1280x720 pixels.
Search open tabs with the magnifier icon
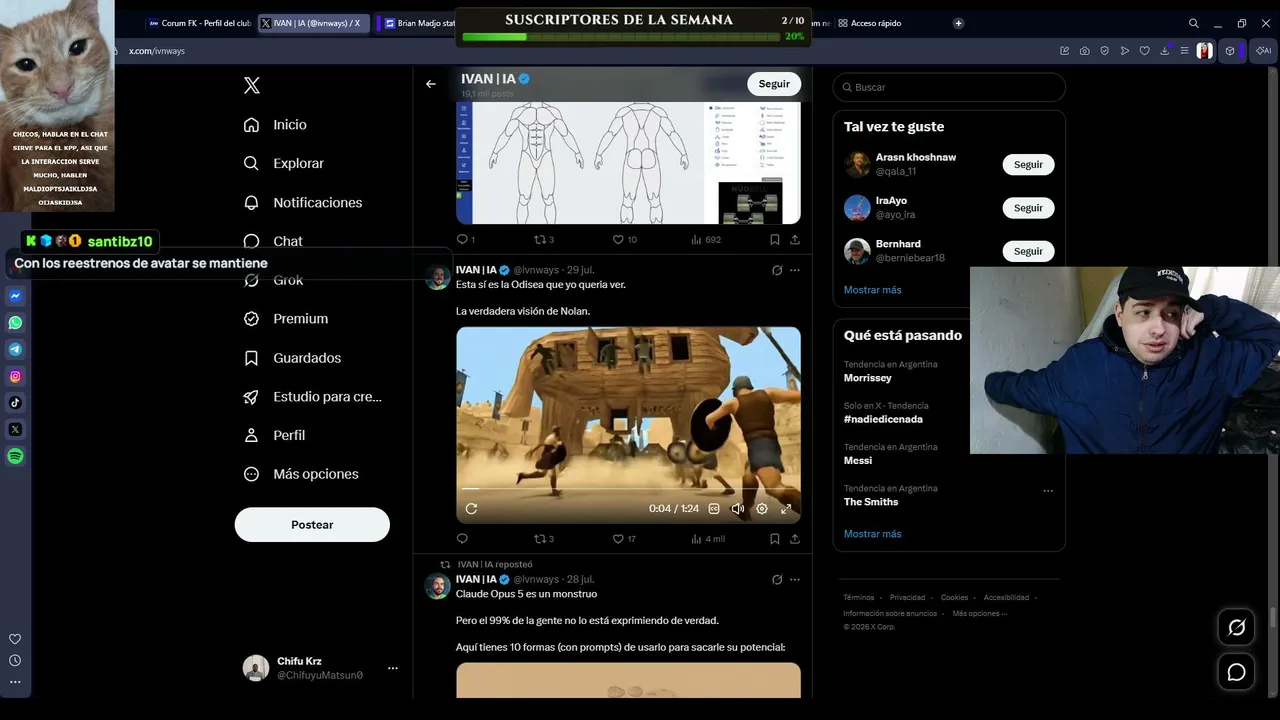point(1194,23)
